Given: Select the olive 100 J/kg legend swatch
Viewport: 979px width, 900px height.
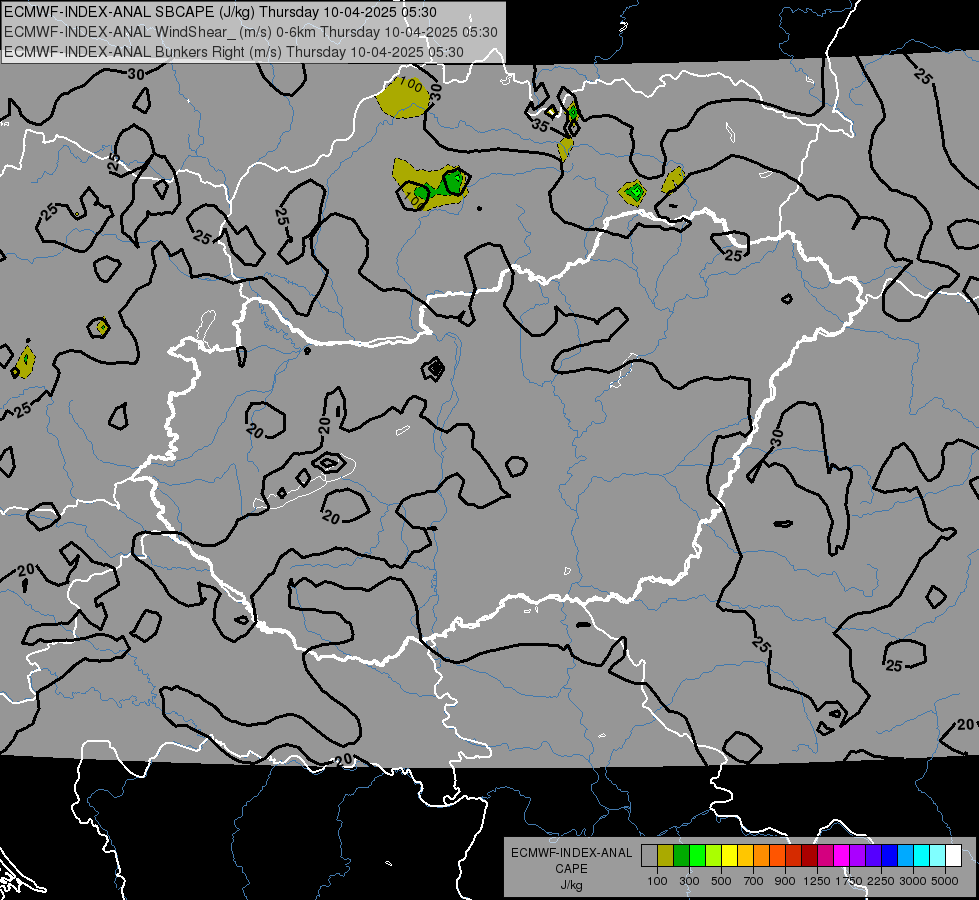Looking at the screenshot, I should pyautogui.click(x=666, y=856).
